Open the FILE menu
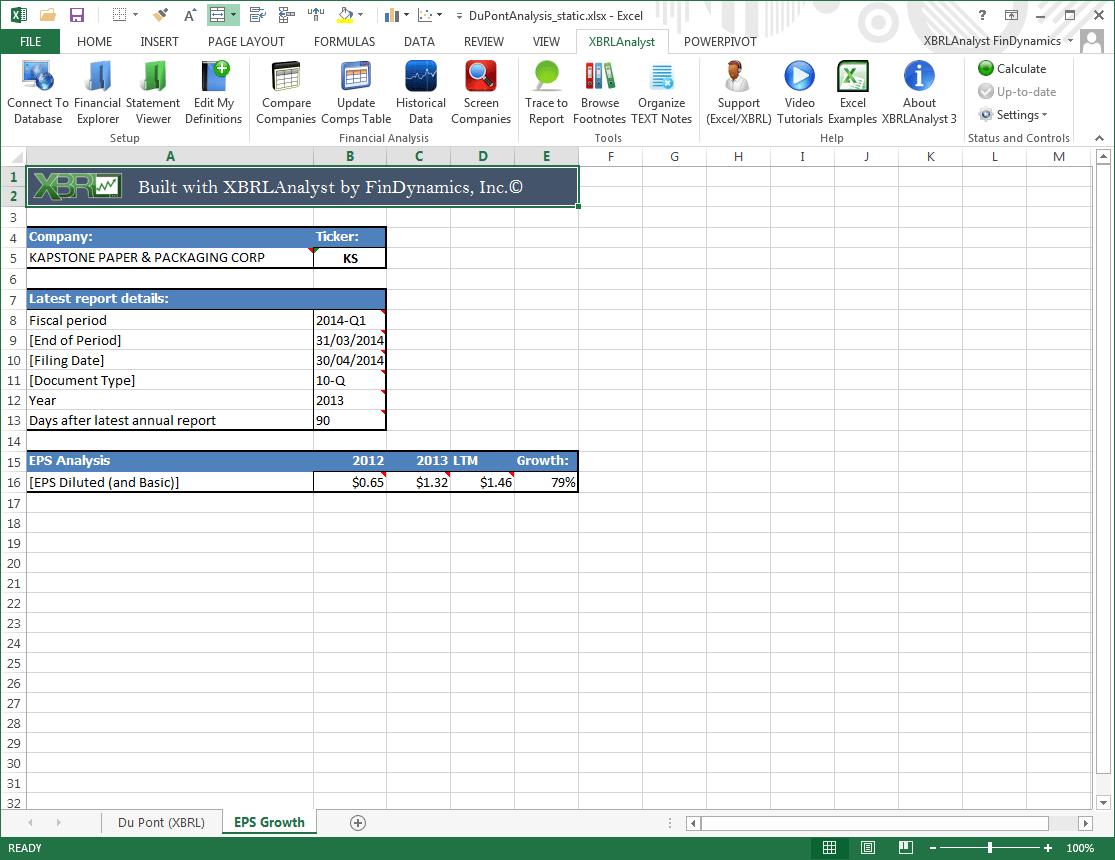This screenshot has width=1115, height=860. coord(30,41)
